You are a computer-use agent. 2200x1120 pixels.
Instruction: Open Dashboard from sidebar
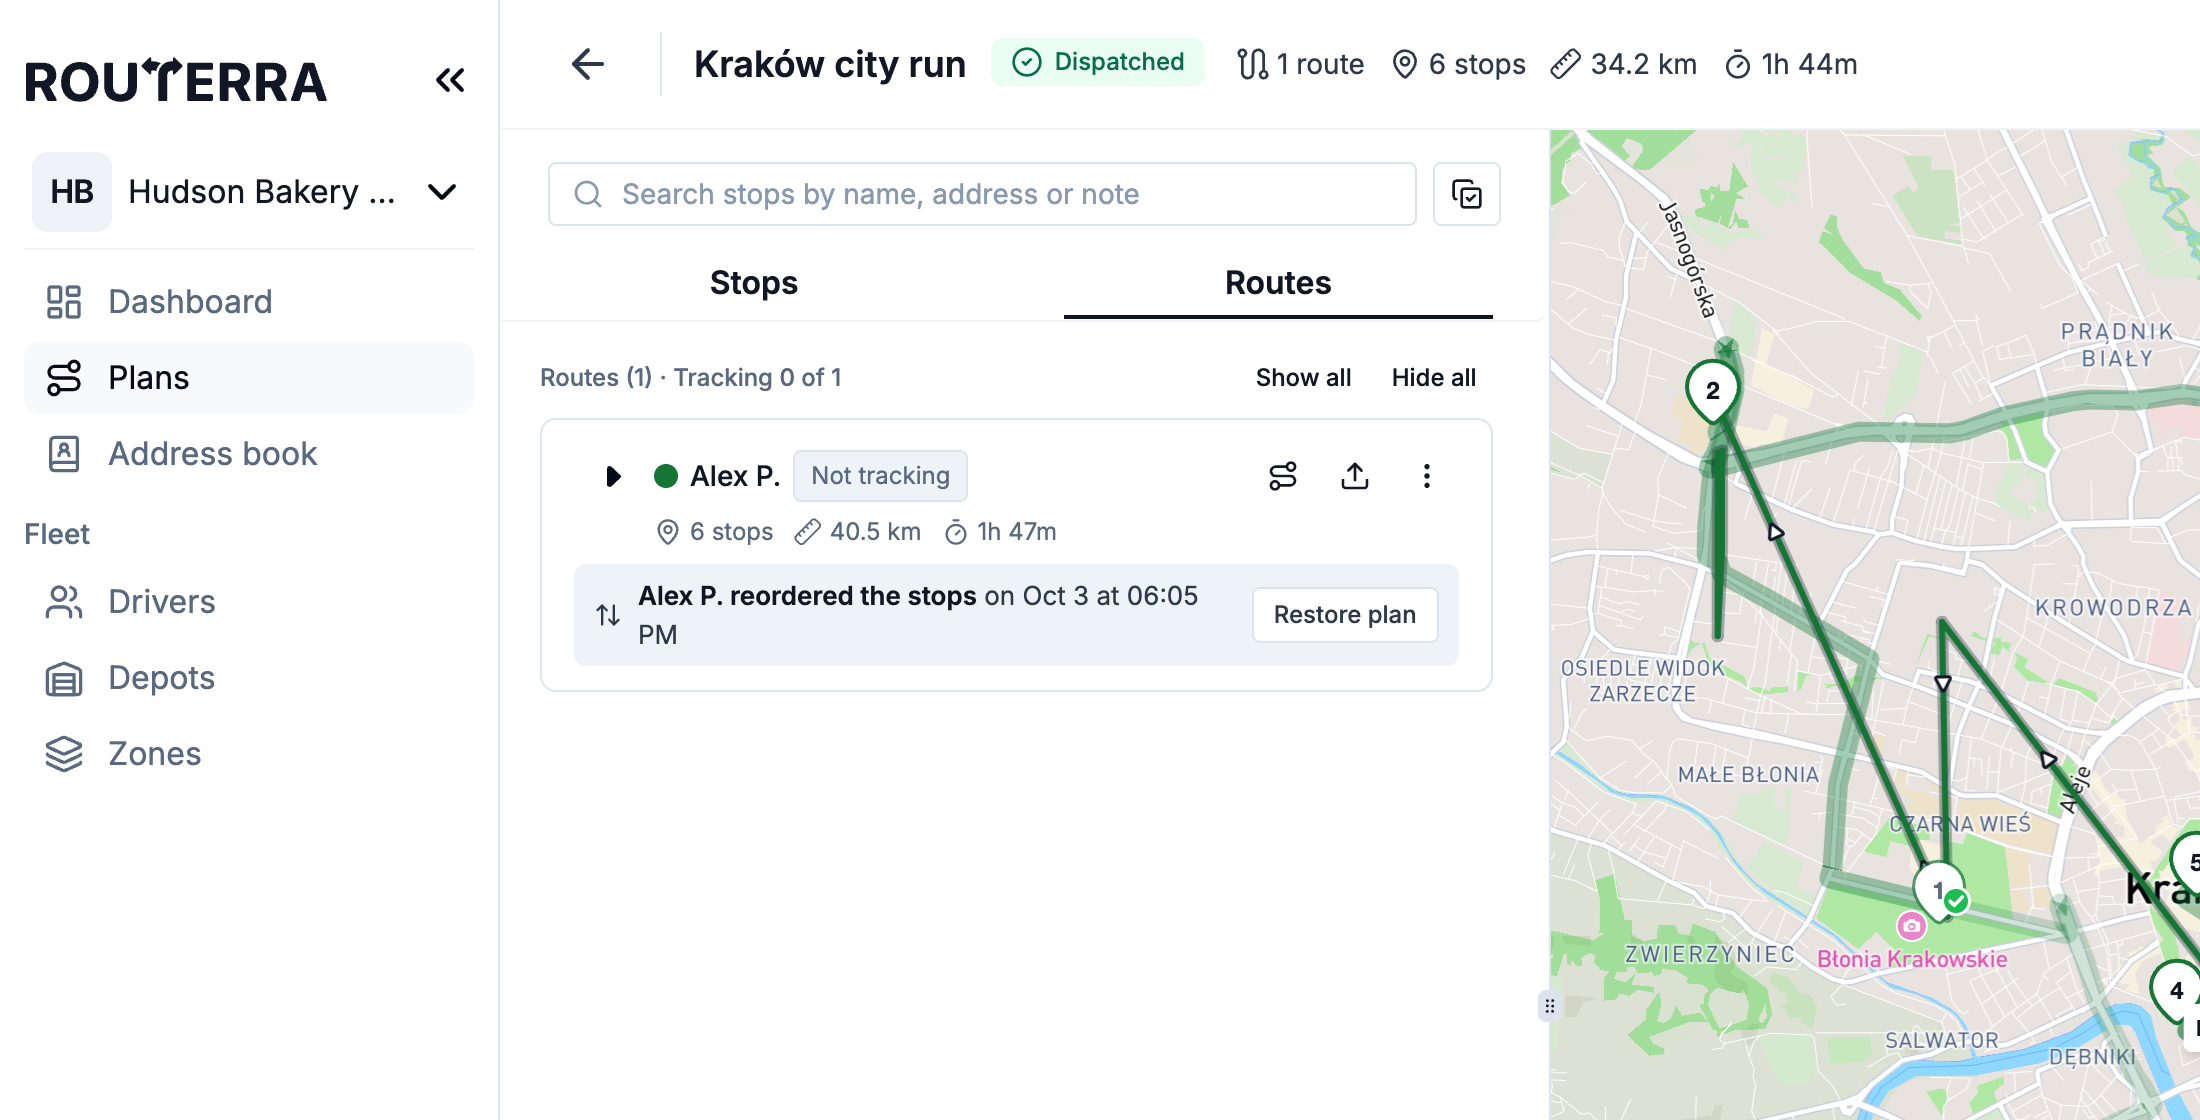[x=249, y=302]
